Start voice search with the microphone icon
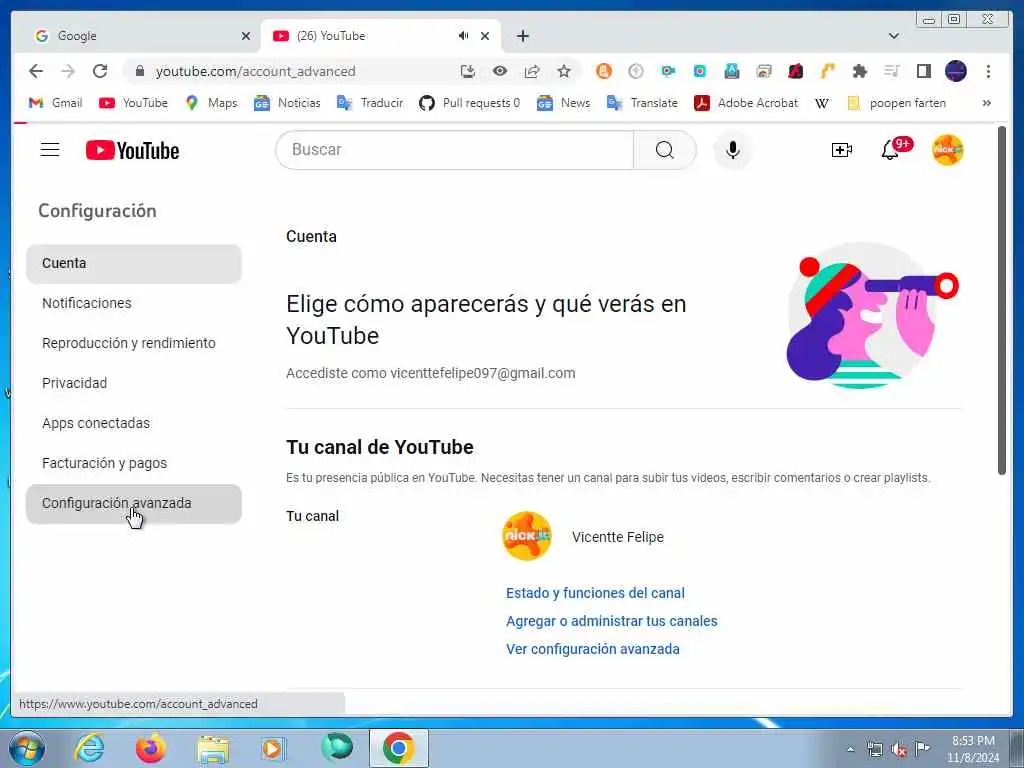1024x768 pixels. pos(733,150)
